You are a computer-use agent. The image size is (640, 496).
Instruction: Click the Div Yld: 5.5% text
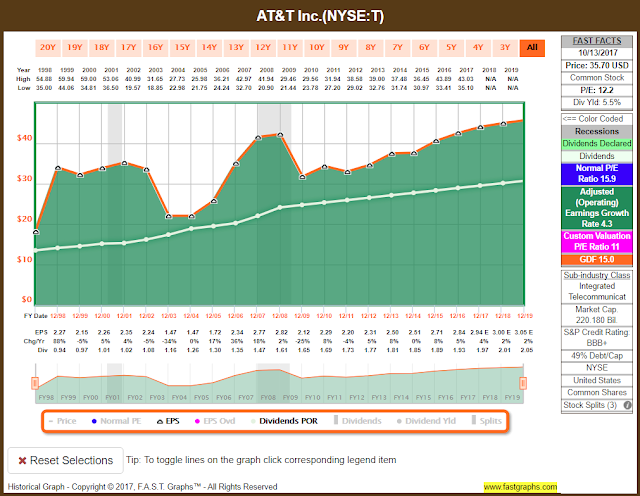pos(597,102)
